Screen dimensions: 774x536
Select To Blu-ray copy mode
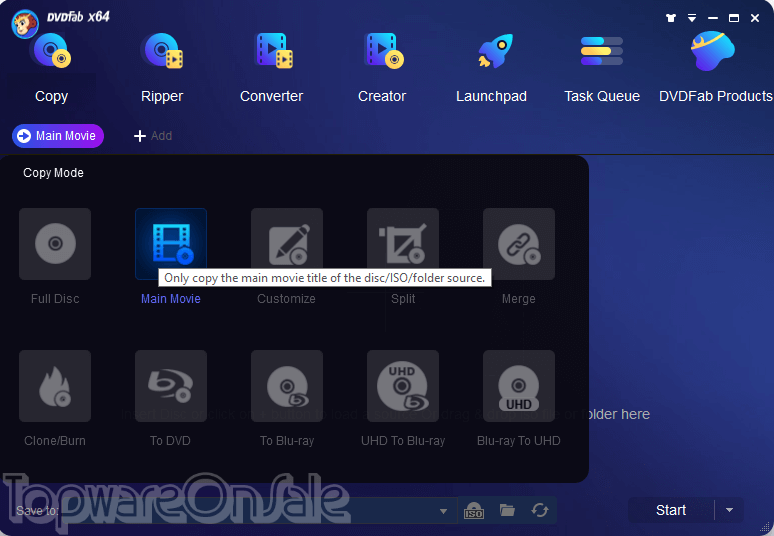287,386
